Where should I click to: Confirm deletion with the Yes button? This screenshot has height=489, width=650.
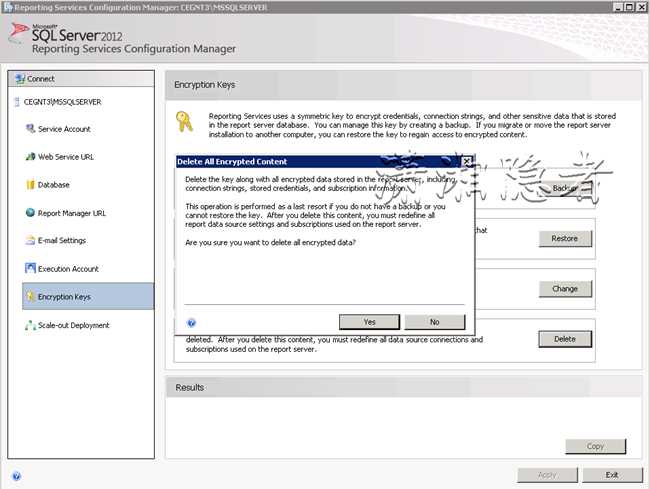click(369, 322)
